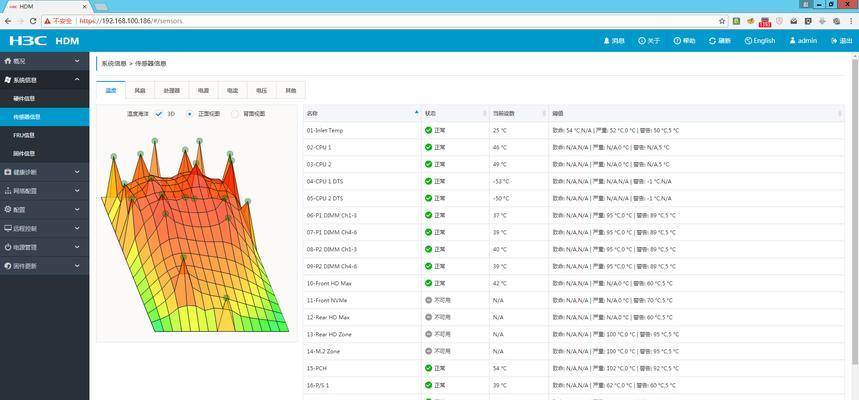Open 远程控制 monitor icon in sidebar

point(8,228)
